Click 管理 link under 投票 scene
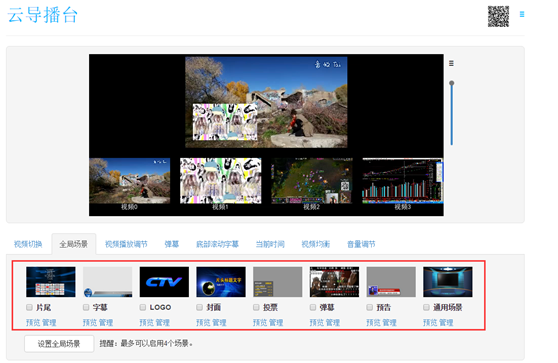The width and height of the screenshot is (558, 363). point(276,322)
